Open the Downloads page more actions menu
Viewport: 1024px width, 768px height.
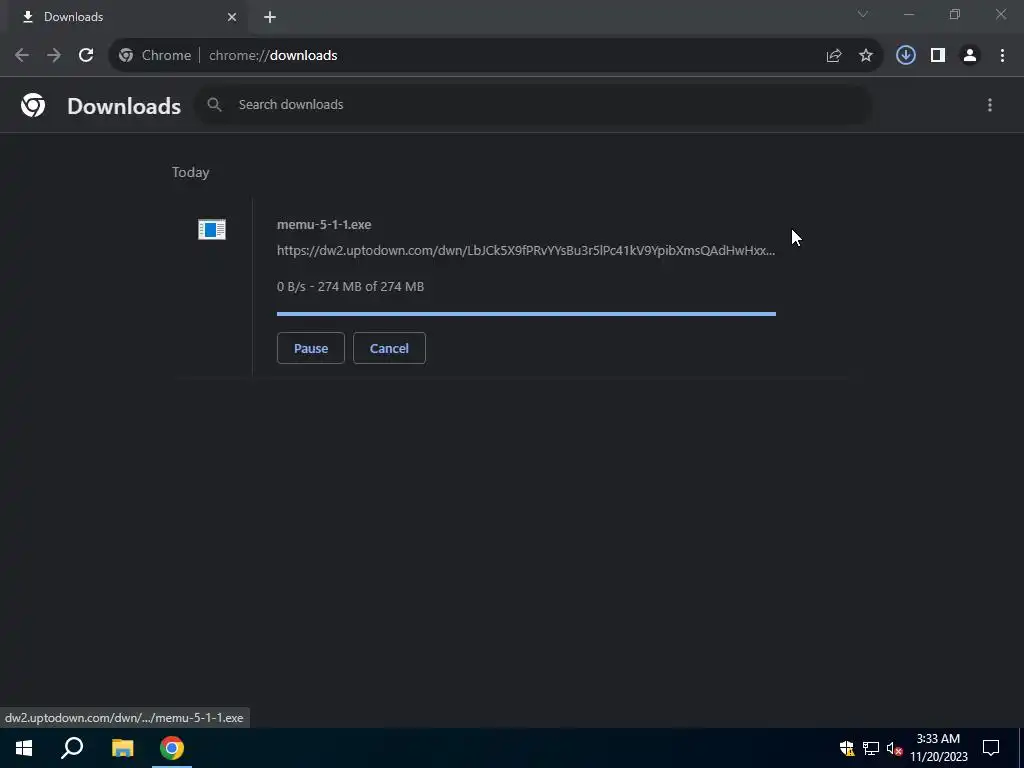pyautogui.click(x=990, y=104)
